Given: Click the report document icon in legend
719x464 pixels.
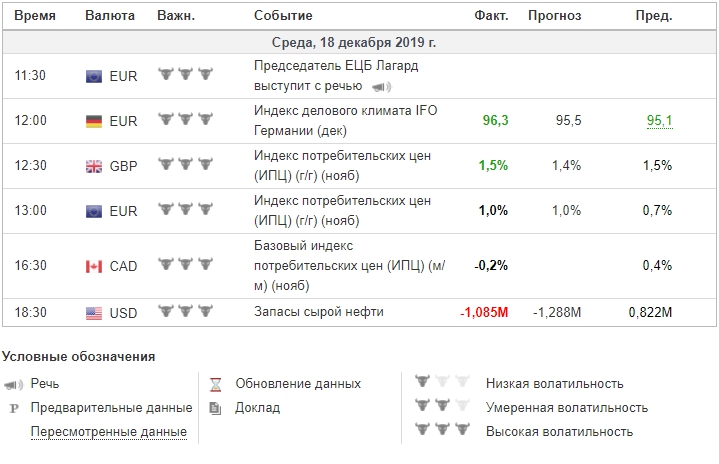Looking at the screenshot, I should [x=215, y=407].
